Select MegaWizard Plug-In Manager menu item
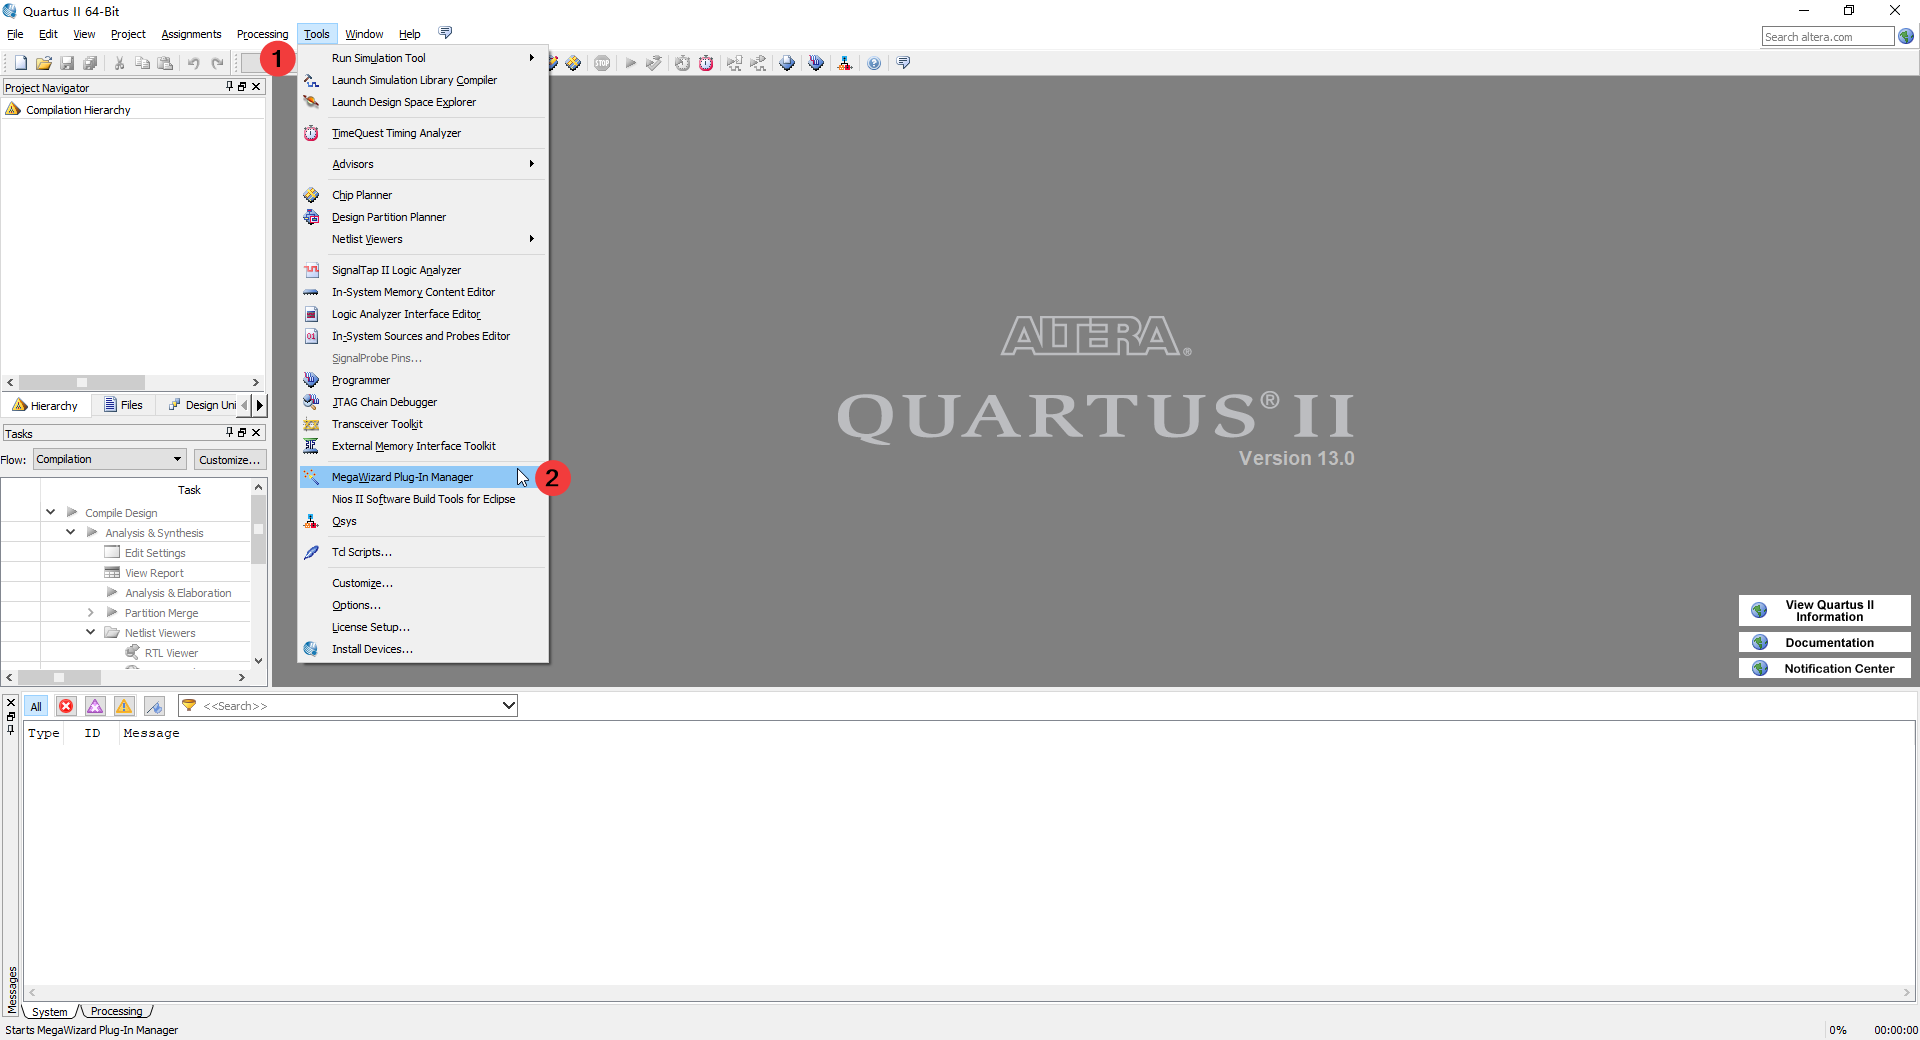Viewport: 1920px width, 1040px height. (x=424, y=477)
